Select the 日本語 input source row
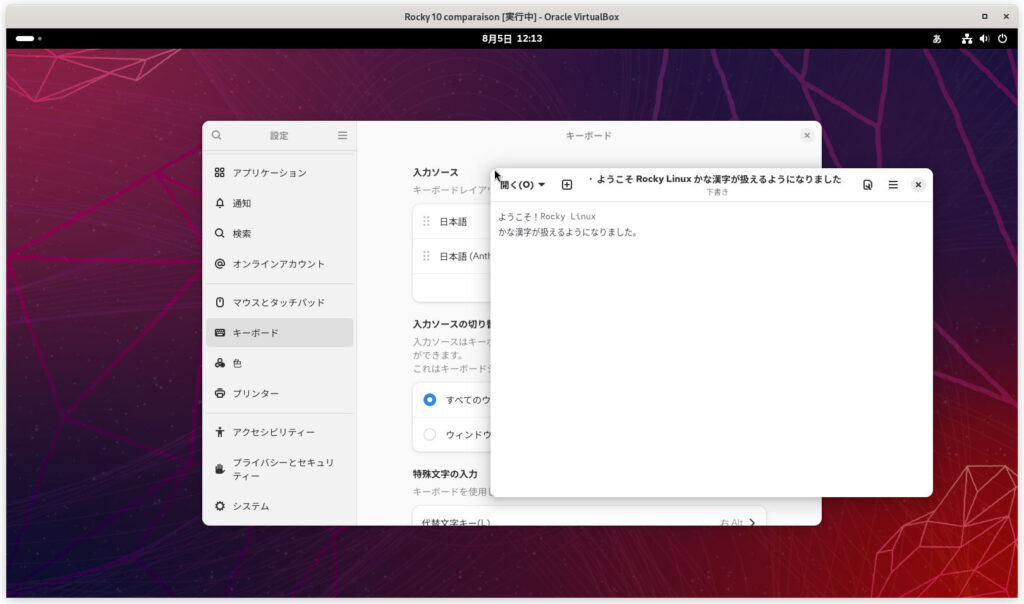The width and height of the screenshot is (1024, 604). pos(451,221)
